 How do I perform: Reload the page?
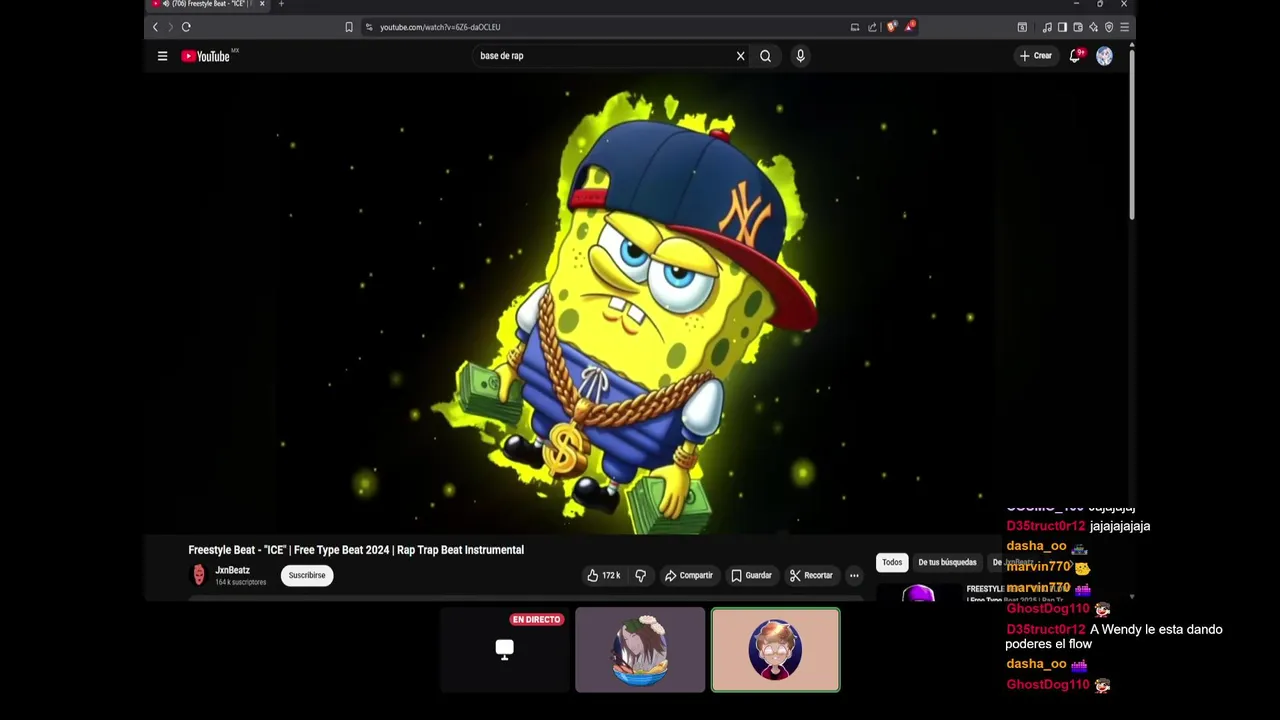(186, 27)
